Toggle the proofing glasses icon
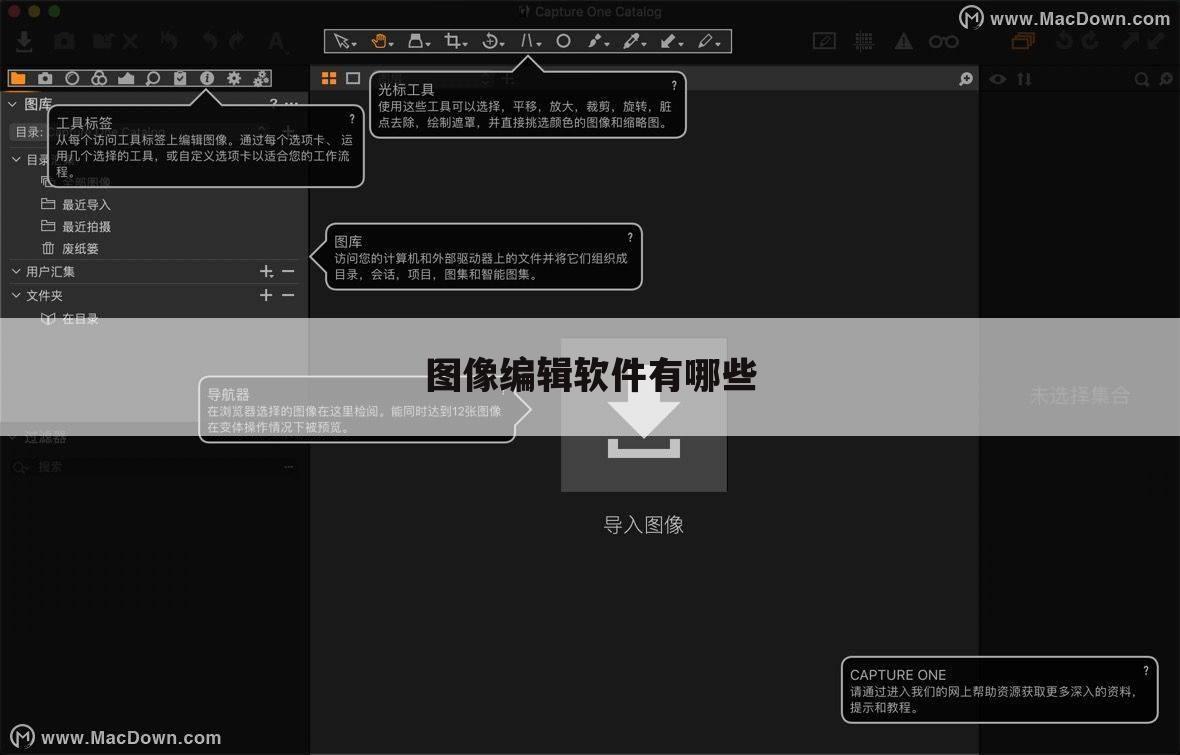This screenshot has height=755, width=1180. click(944, 42)
